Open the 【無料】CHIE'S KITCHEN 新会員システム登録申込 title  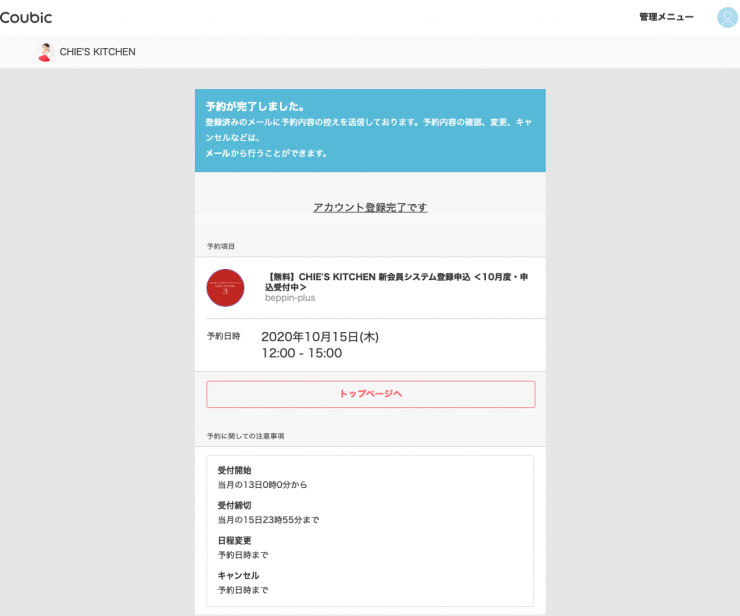[396, 282]
